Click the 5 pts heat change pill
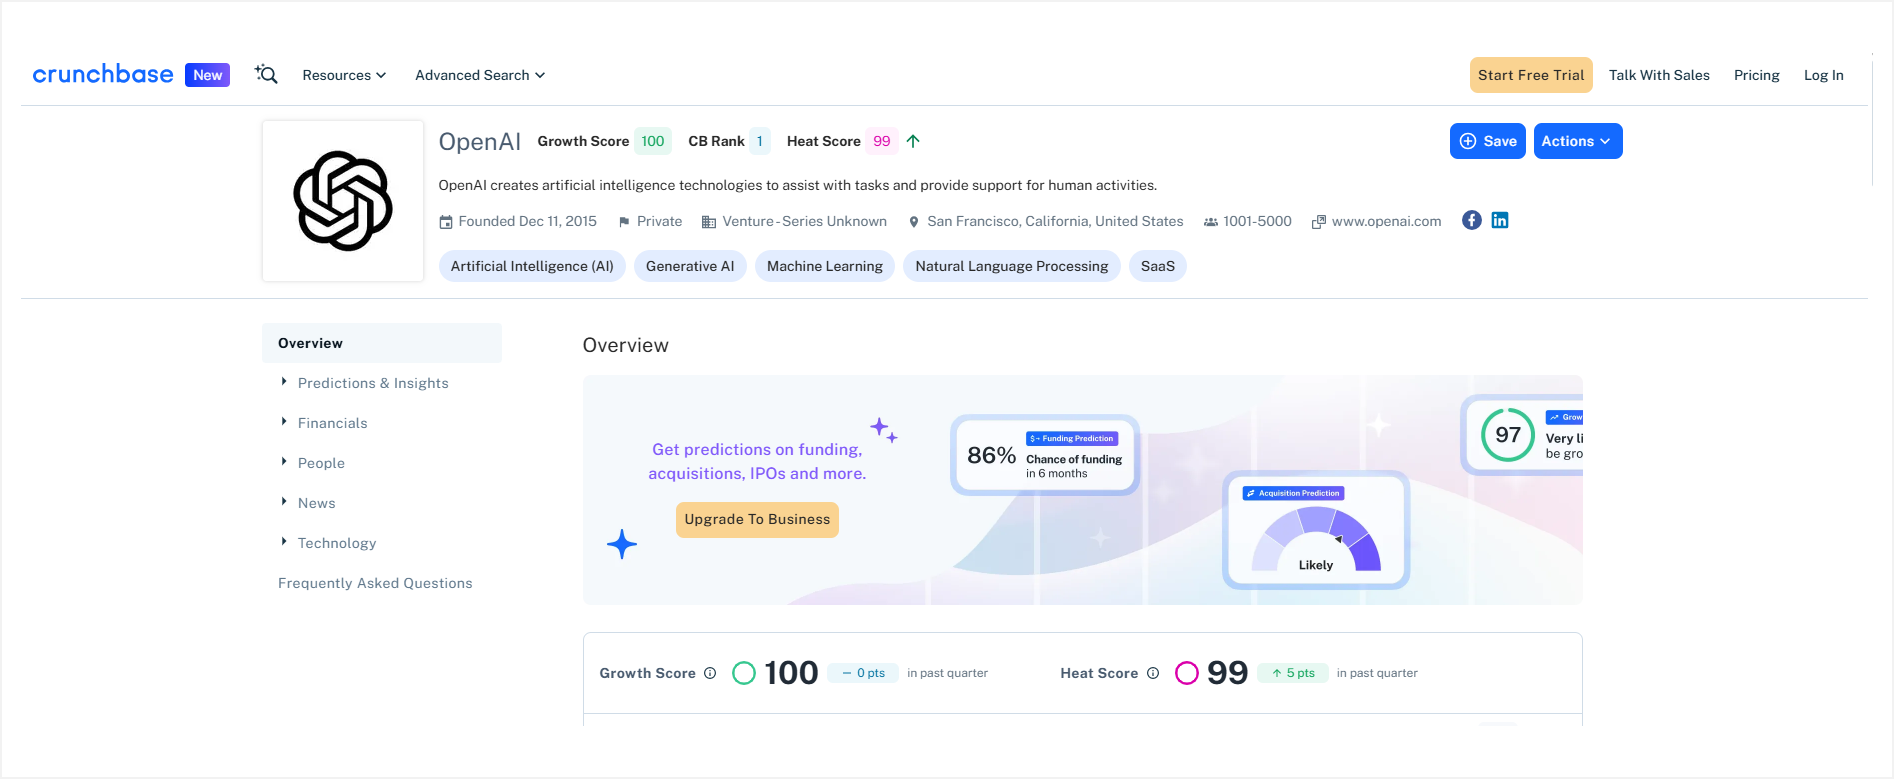 (1293, 673)
